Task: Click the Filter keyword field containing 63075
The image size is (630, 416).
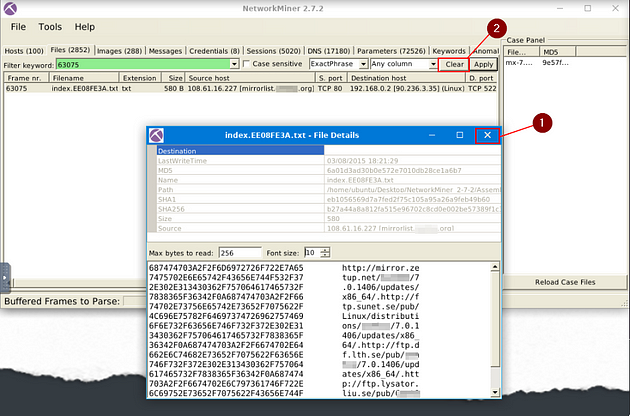Action: click(143, 64)
